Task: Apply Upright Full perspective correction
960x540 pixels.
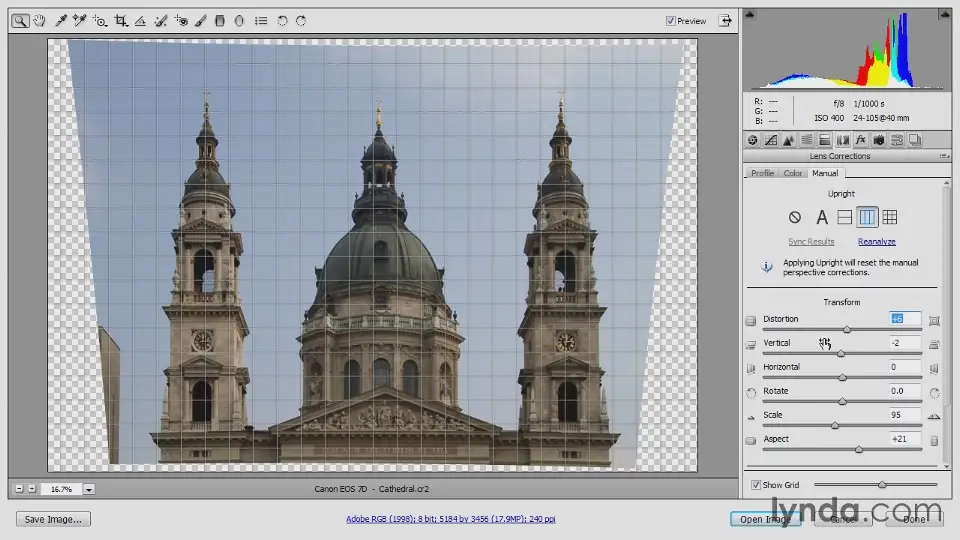Action: tap(890, 217)
